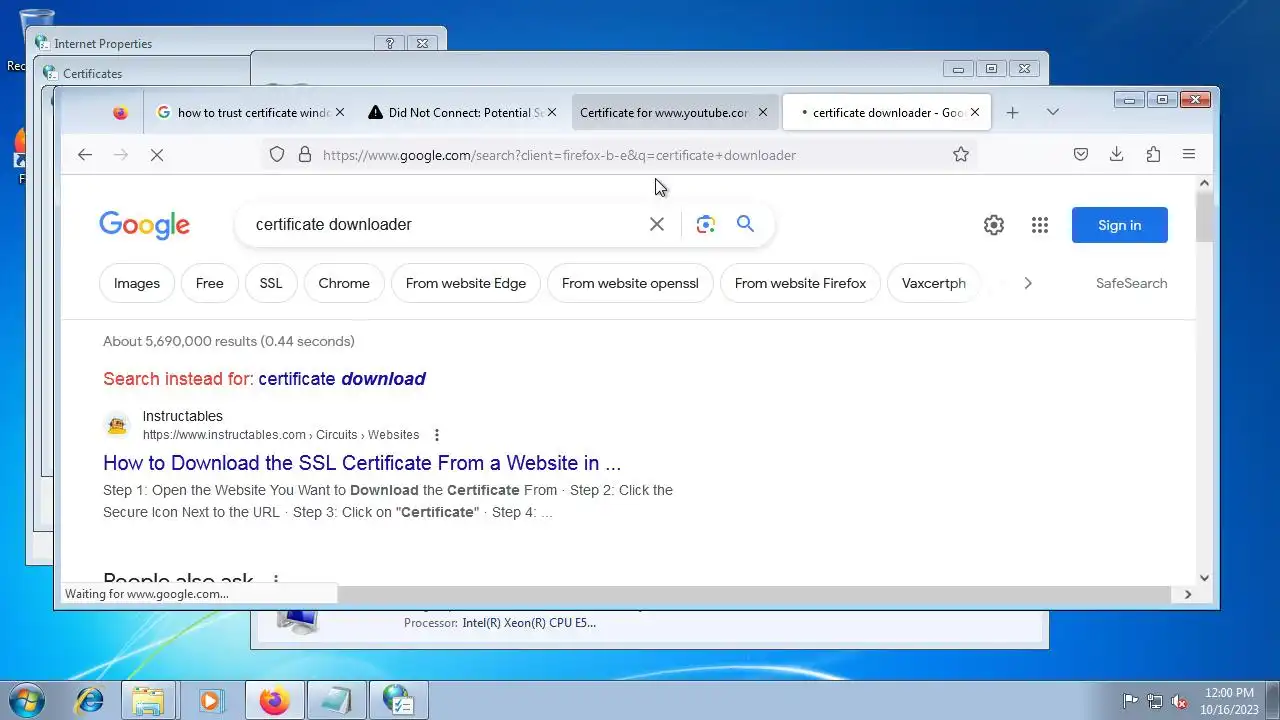This screenshot has width=1280, height=720.
Task: Open tracking protection shield icon
Action: (x=277, y=154)
